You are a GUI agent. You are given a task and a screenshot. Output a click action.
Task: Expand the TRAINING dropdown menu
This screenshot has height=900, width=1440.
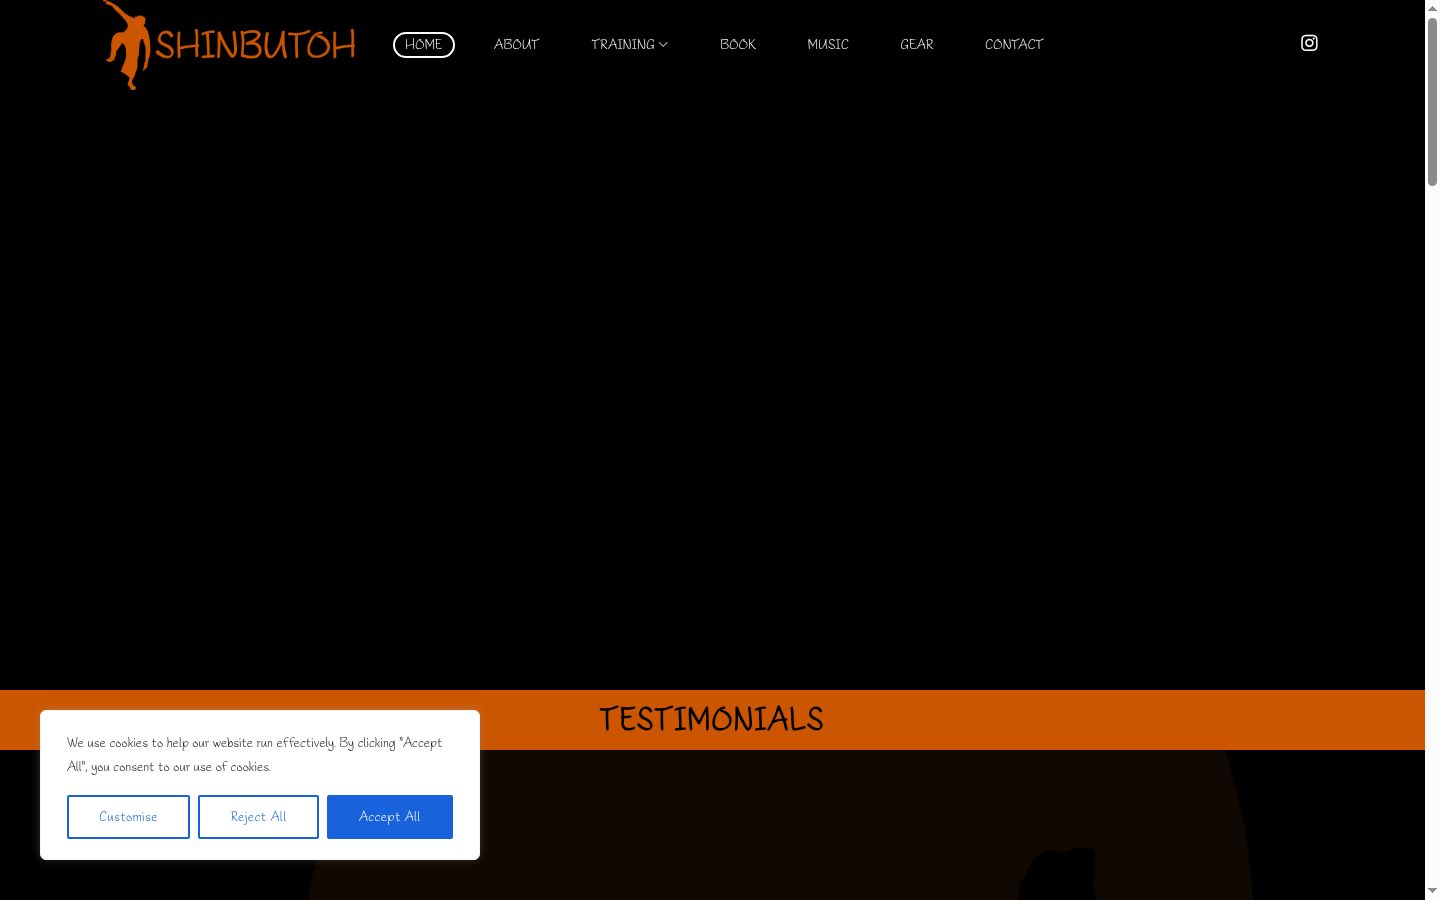629,45
